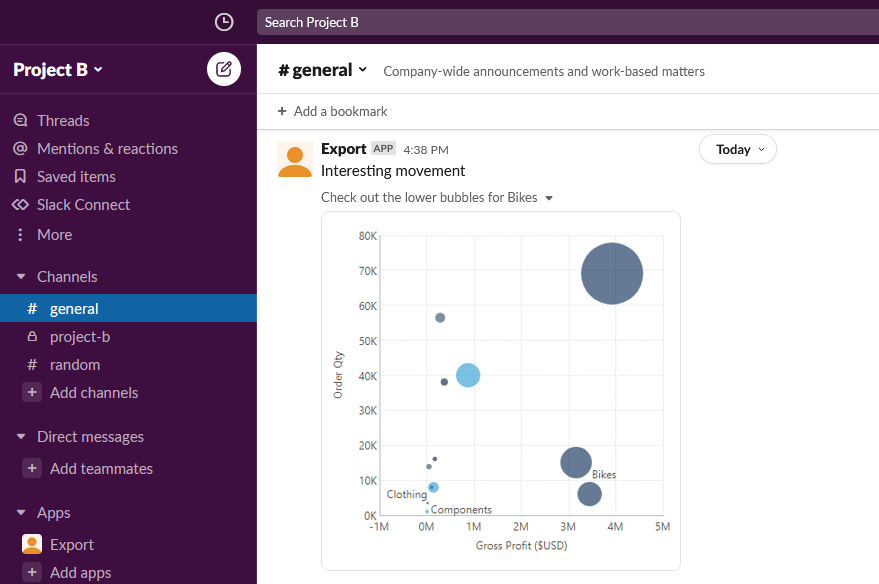
Task: Click the Slack Connect icon
Action: pyautogui.click(x=20, y=205)
